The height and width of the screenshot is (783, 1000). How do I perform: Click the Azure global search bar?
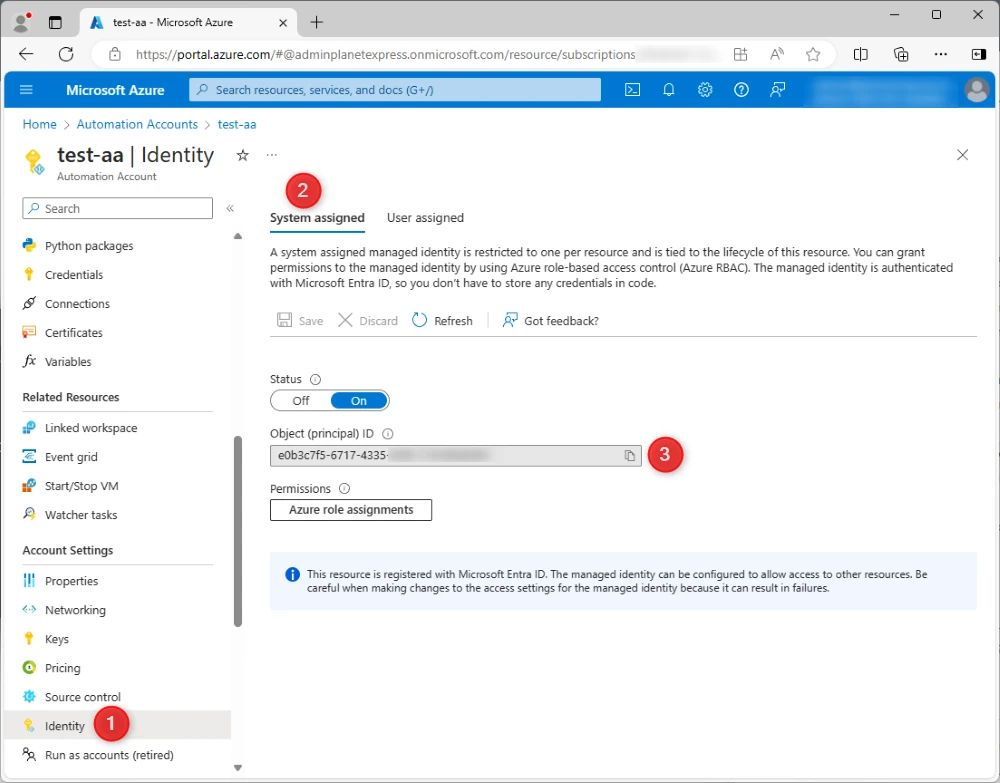coord(395,90)
